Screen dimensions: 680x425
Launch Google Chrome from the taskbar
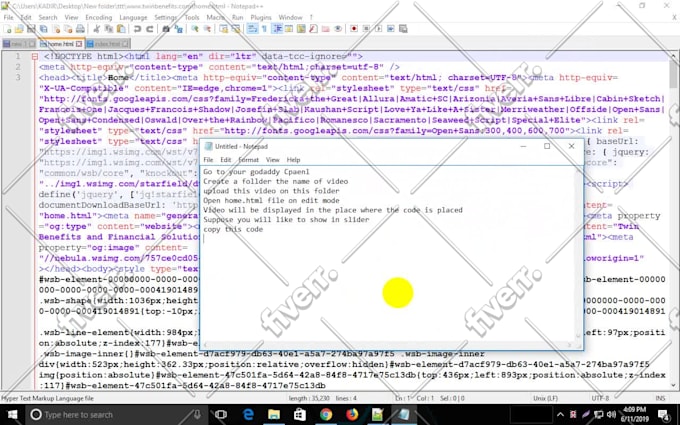point(326,415)
